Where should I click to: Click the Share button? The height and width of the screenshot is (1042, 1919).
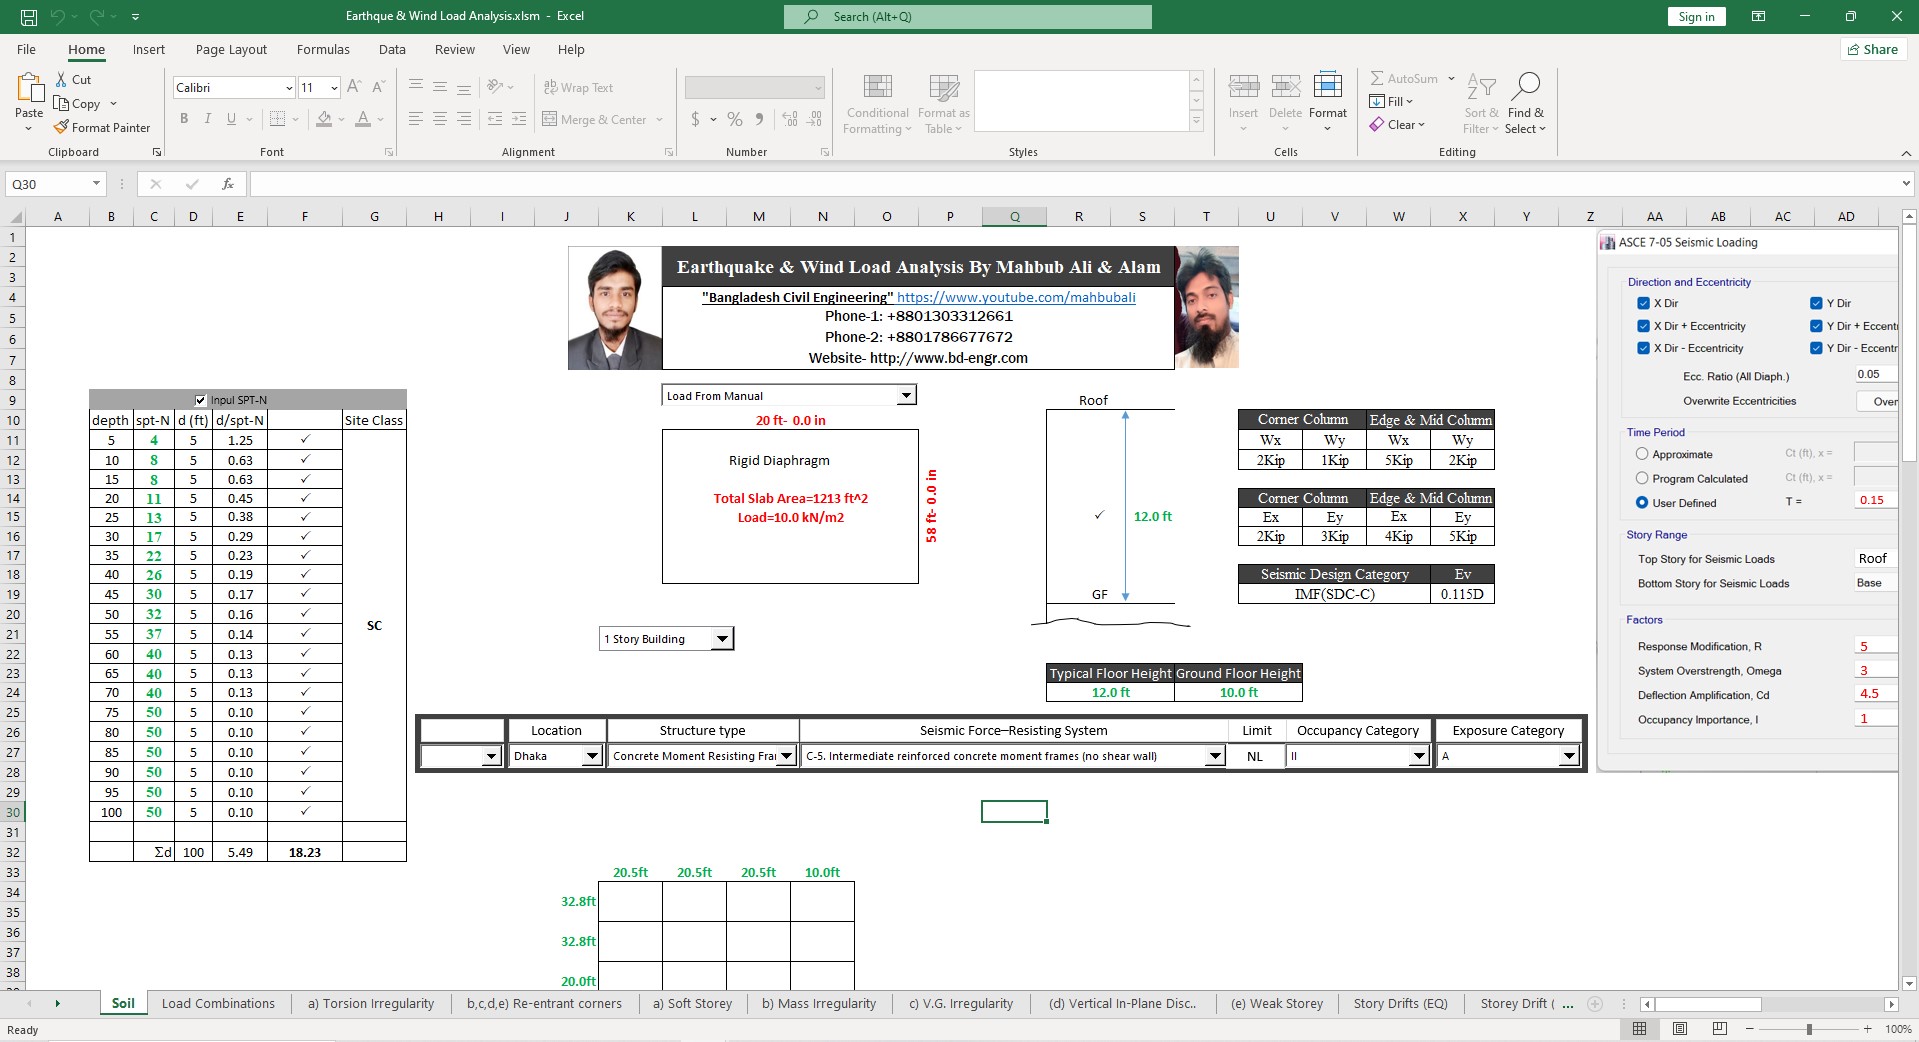click(1873, 50)
